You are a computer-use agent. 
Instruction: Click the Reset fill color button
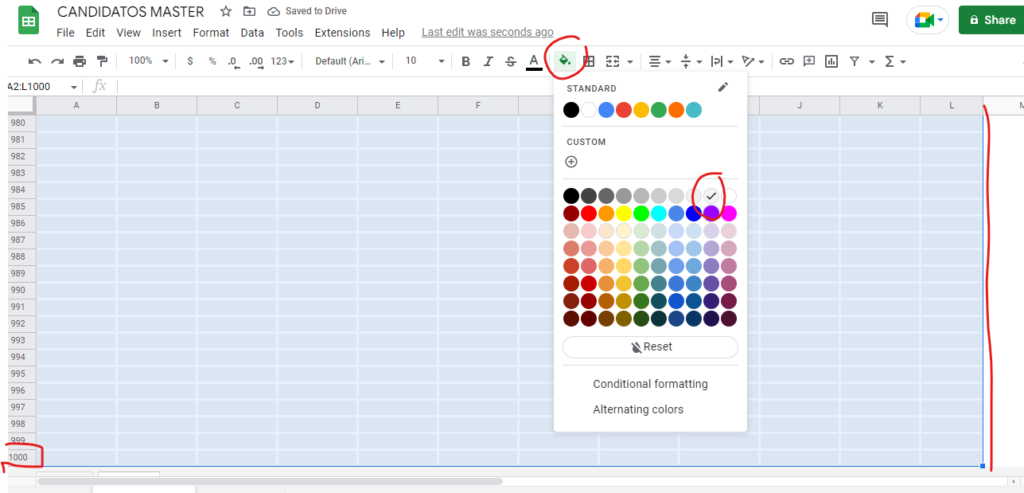click(x=650, y=347)
